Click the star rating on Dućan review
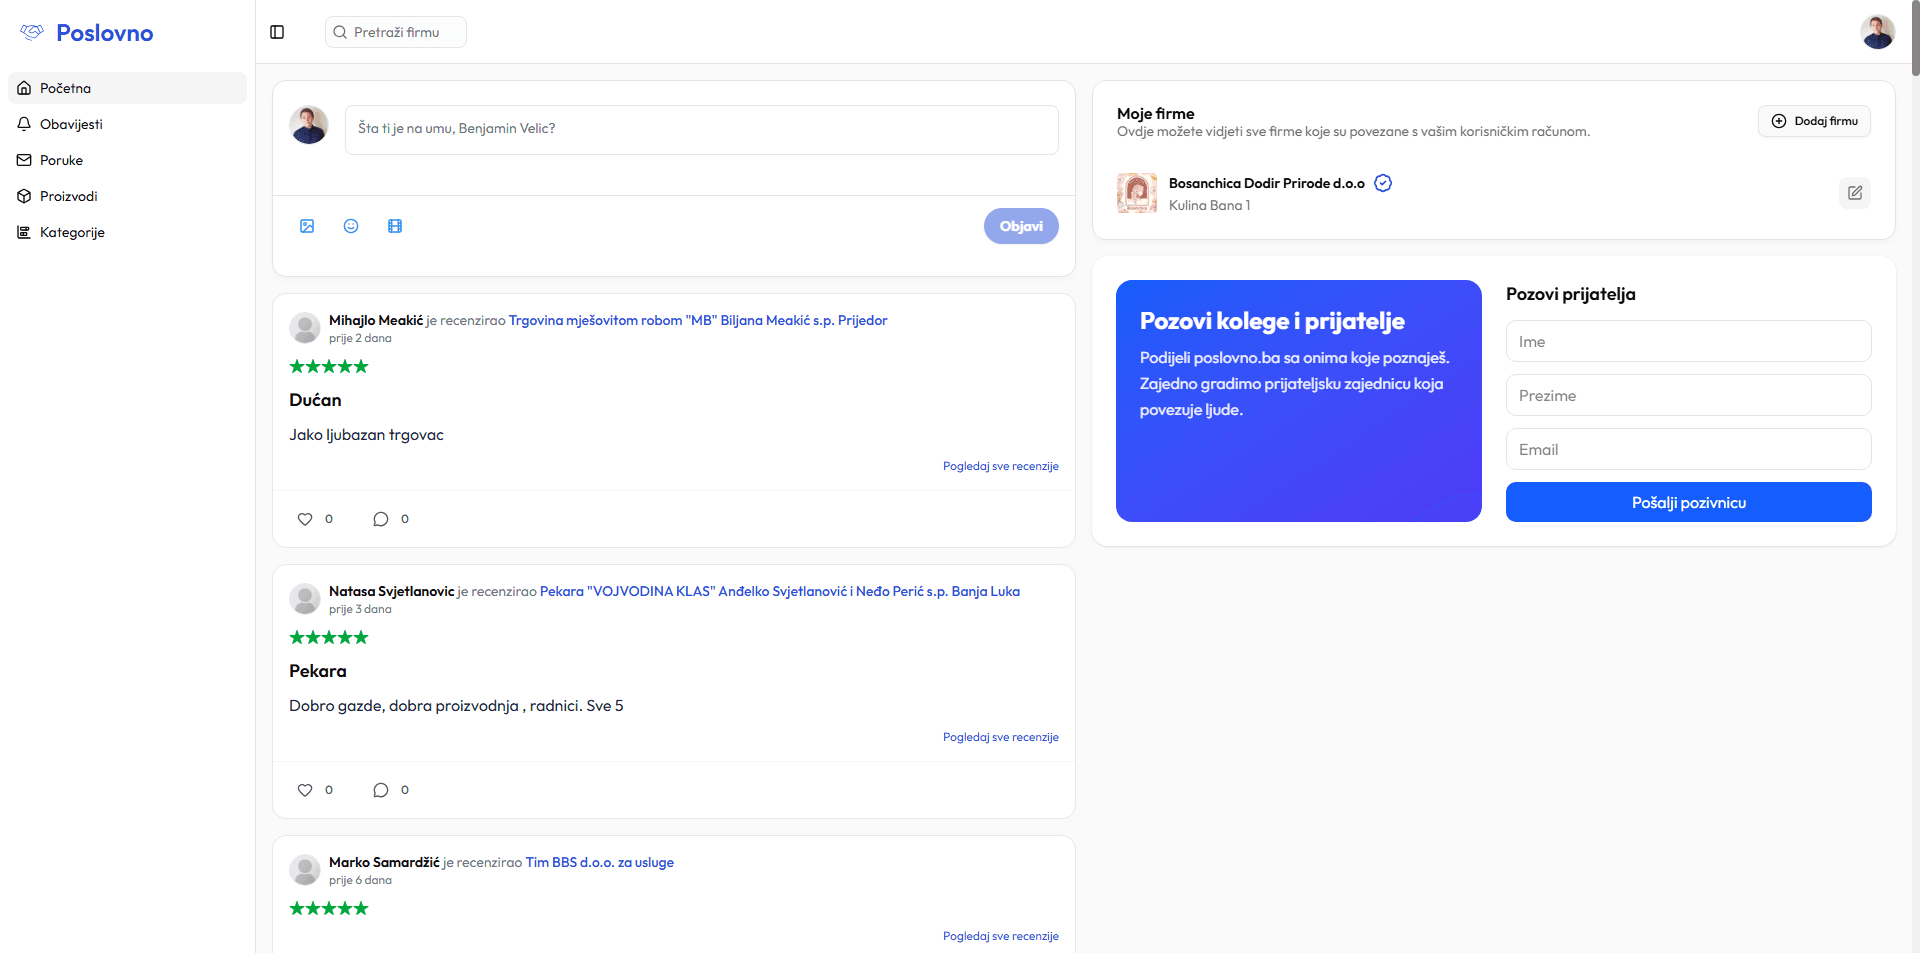Viewport: 1920px width, 953px height. click(x=329, y=366)
